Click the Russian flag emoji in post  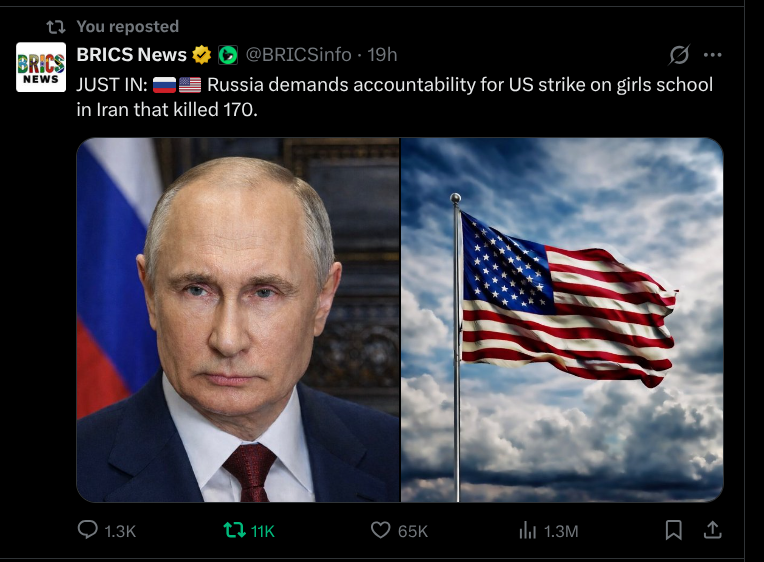(165, 85)
